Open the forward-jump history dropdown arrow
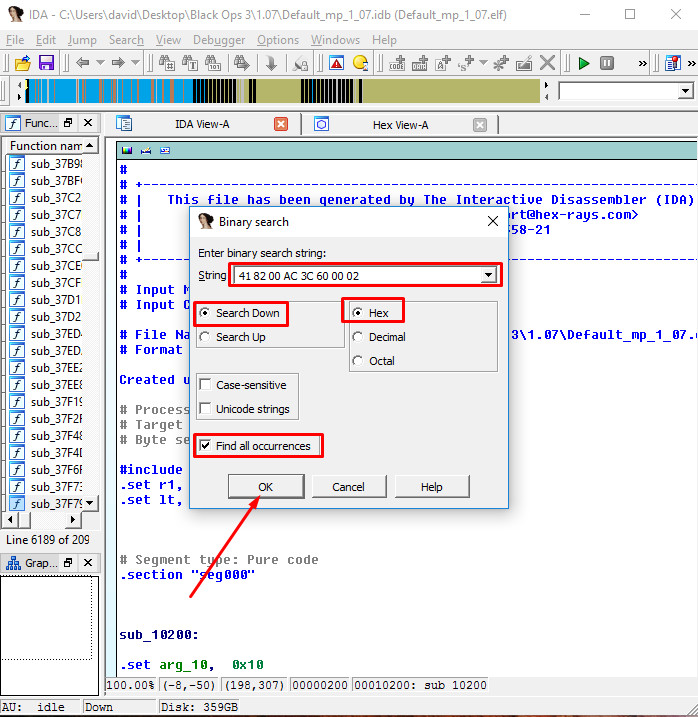Screen dimensions: 698x717 click(x=135, y=63)
